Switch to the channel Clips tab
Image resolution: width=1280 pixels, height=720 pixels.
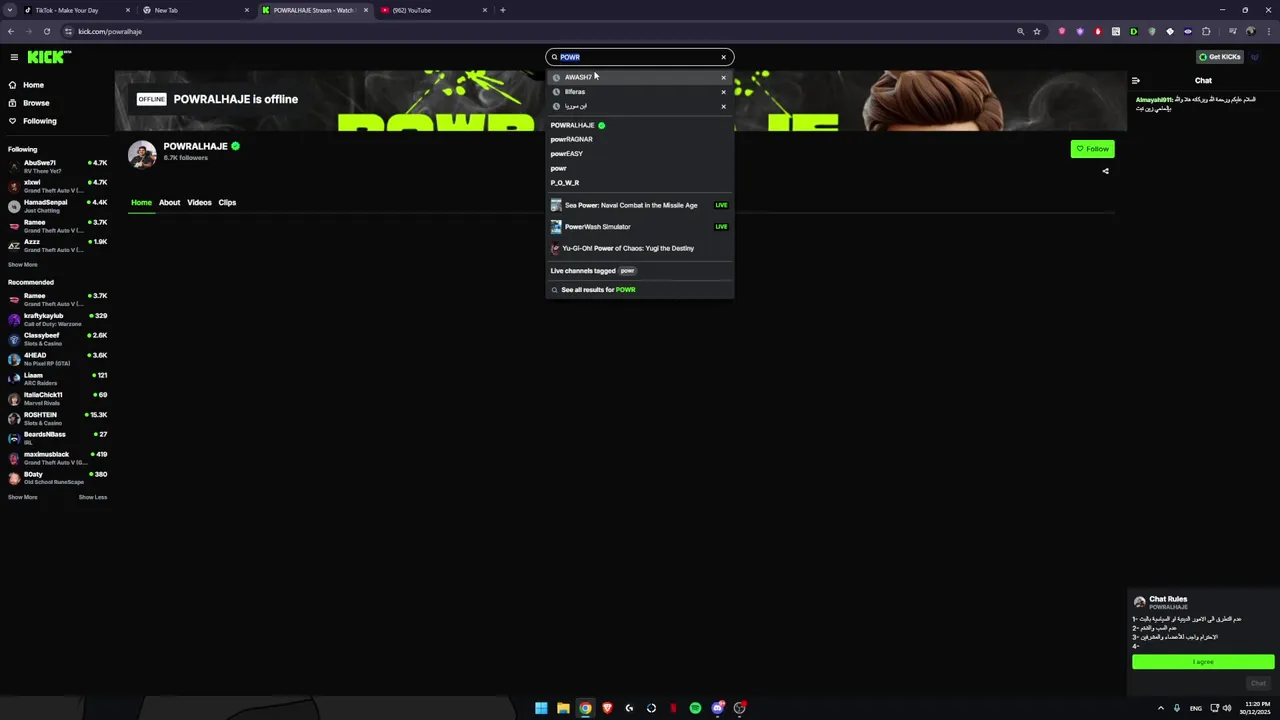[227, 203]
